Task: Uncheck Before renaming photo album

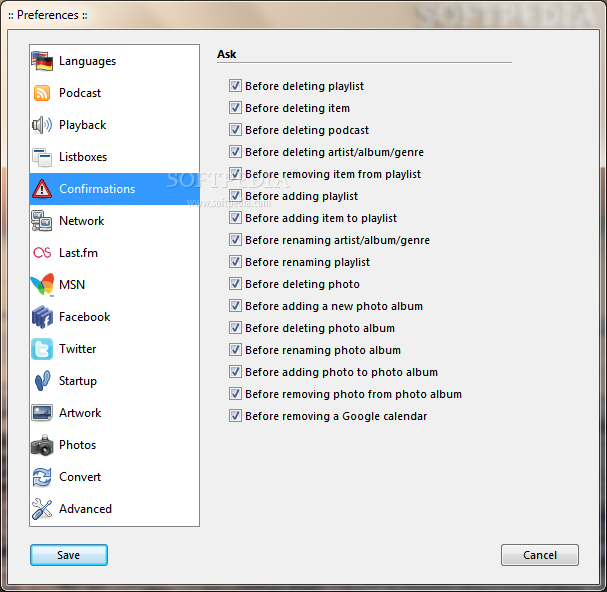Action: click(x=235, y=350)
